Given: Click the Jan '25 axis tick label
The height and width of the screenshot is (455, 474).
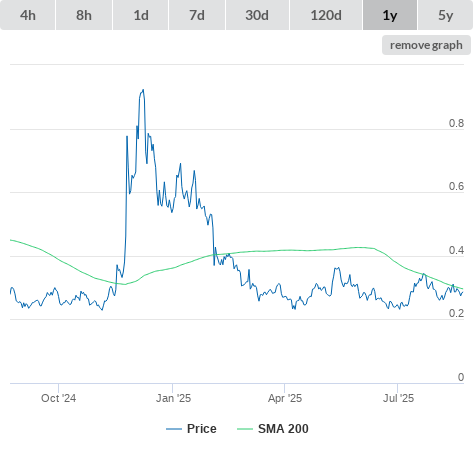Looking at the screenshot, I should coord(173,398).
